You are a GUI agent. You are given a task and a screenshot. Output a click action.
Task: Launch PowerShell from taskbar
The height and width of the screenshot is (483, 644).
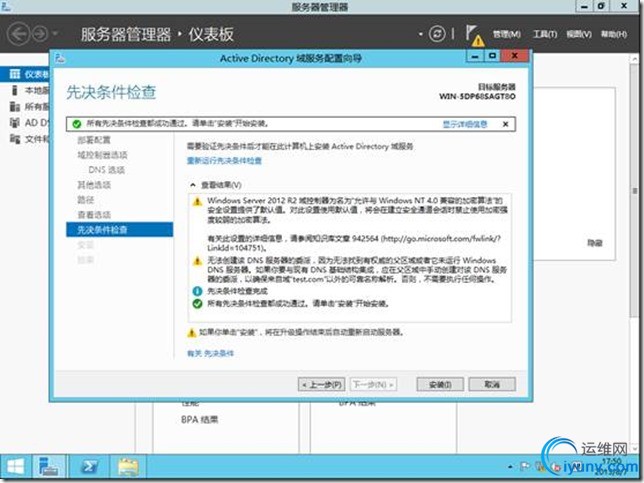point(90,467)
